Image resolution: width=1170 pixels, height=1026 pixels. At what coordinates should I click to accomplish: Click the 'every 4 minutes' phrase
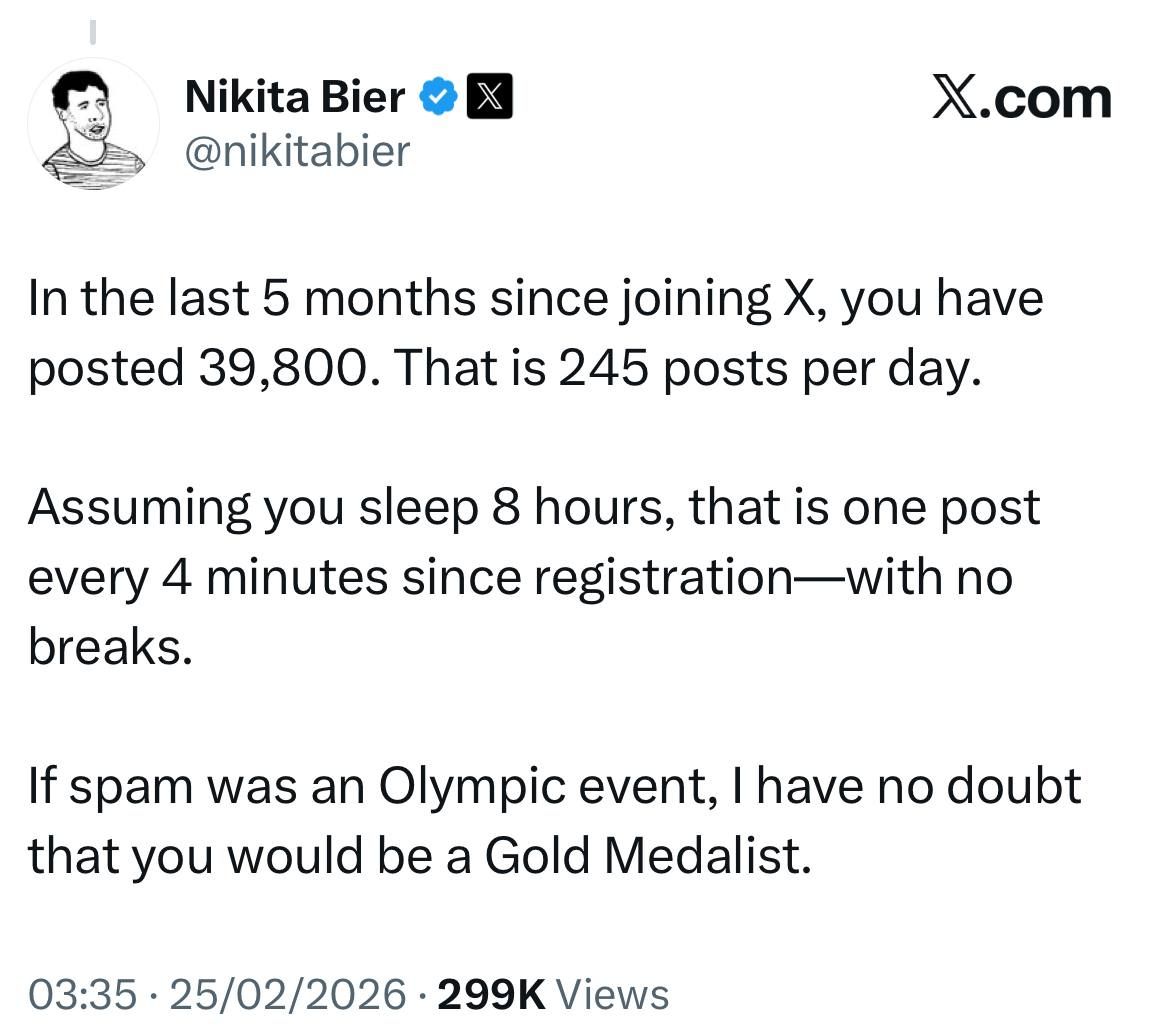(208, 578)
